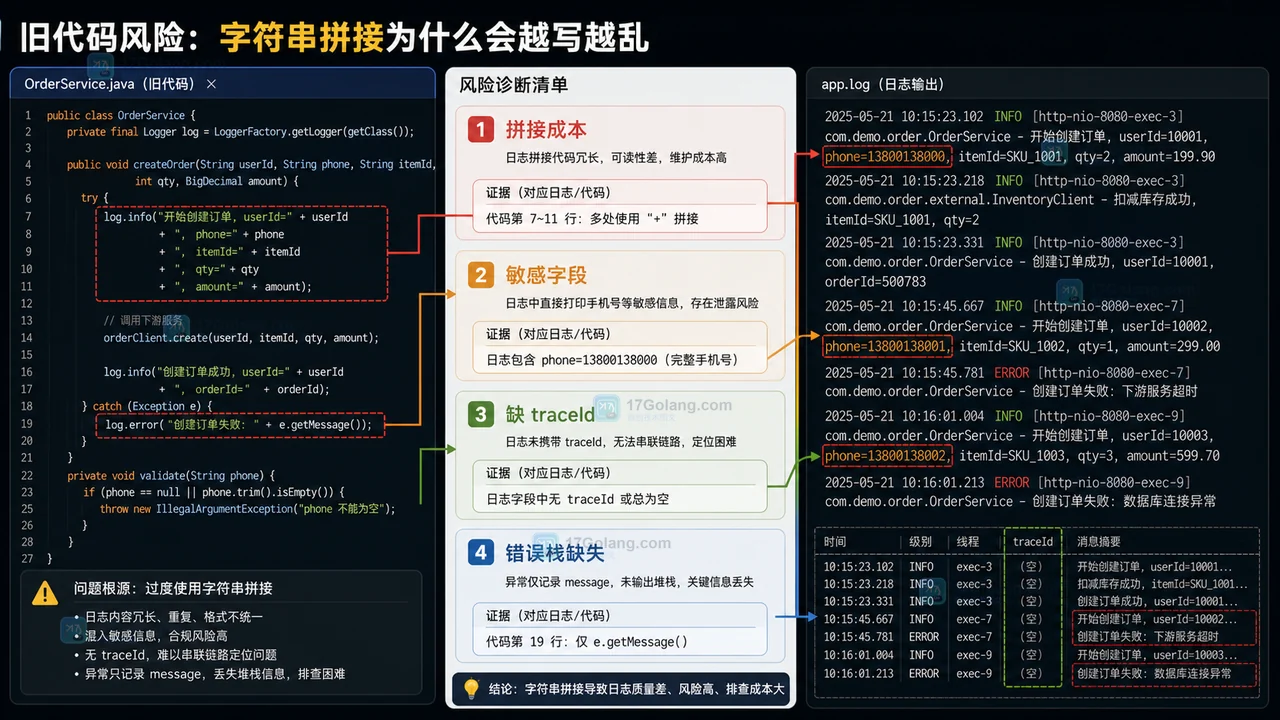The width and height of the screenshot is (1280, 720).
Task: Click the green number 3 badge by 缺 traceId
Action: click(x=481, y=414)
